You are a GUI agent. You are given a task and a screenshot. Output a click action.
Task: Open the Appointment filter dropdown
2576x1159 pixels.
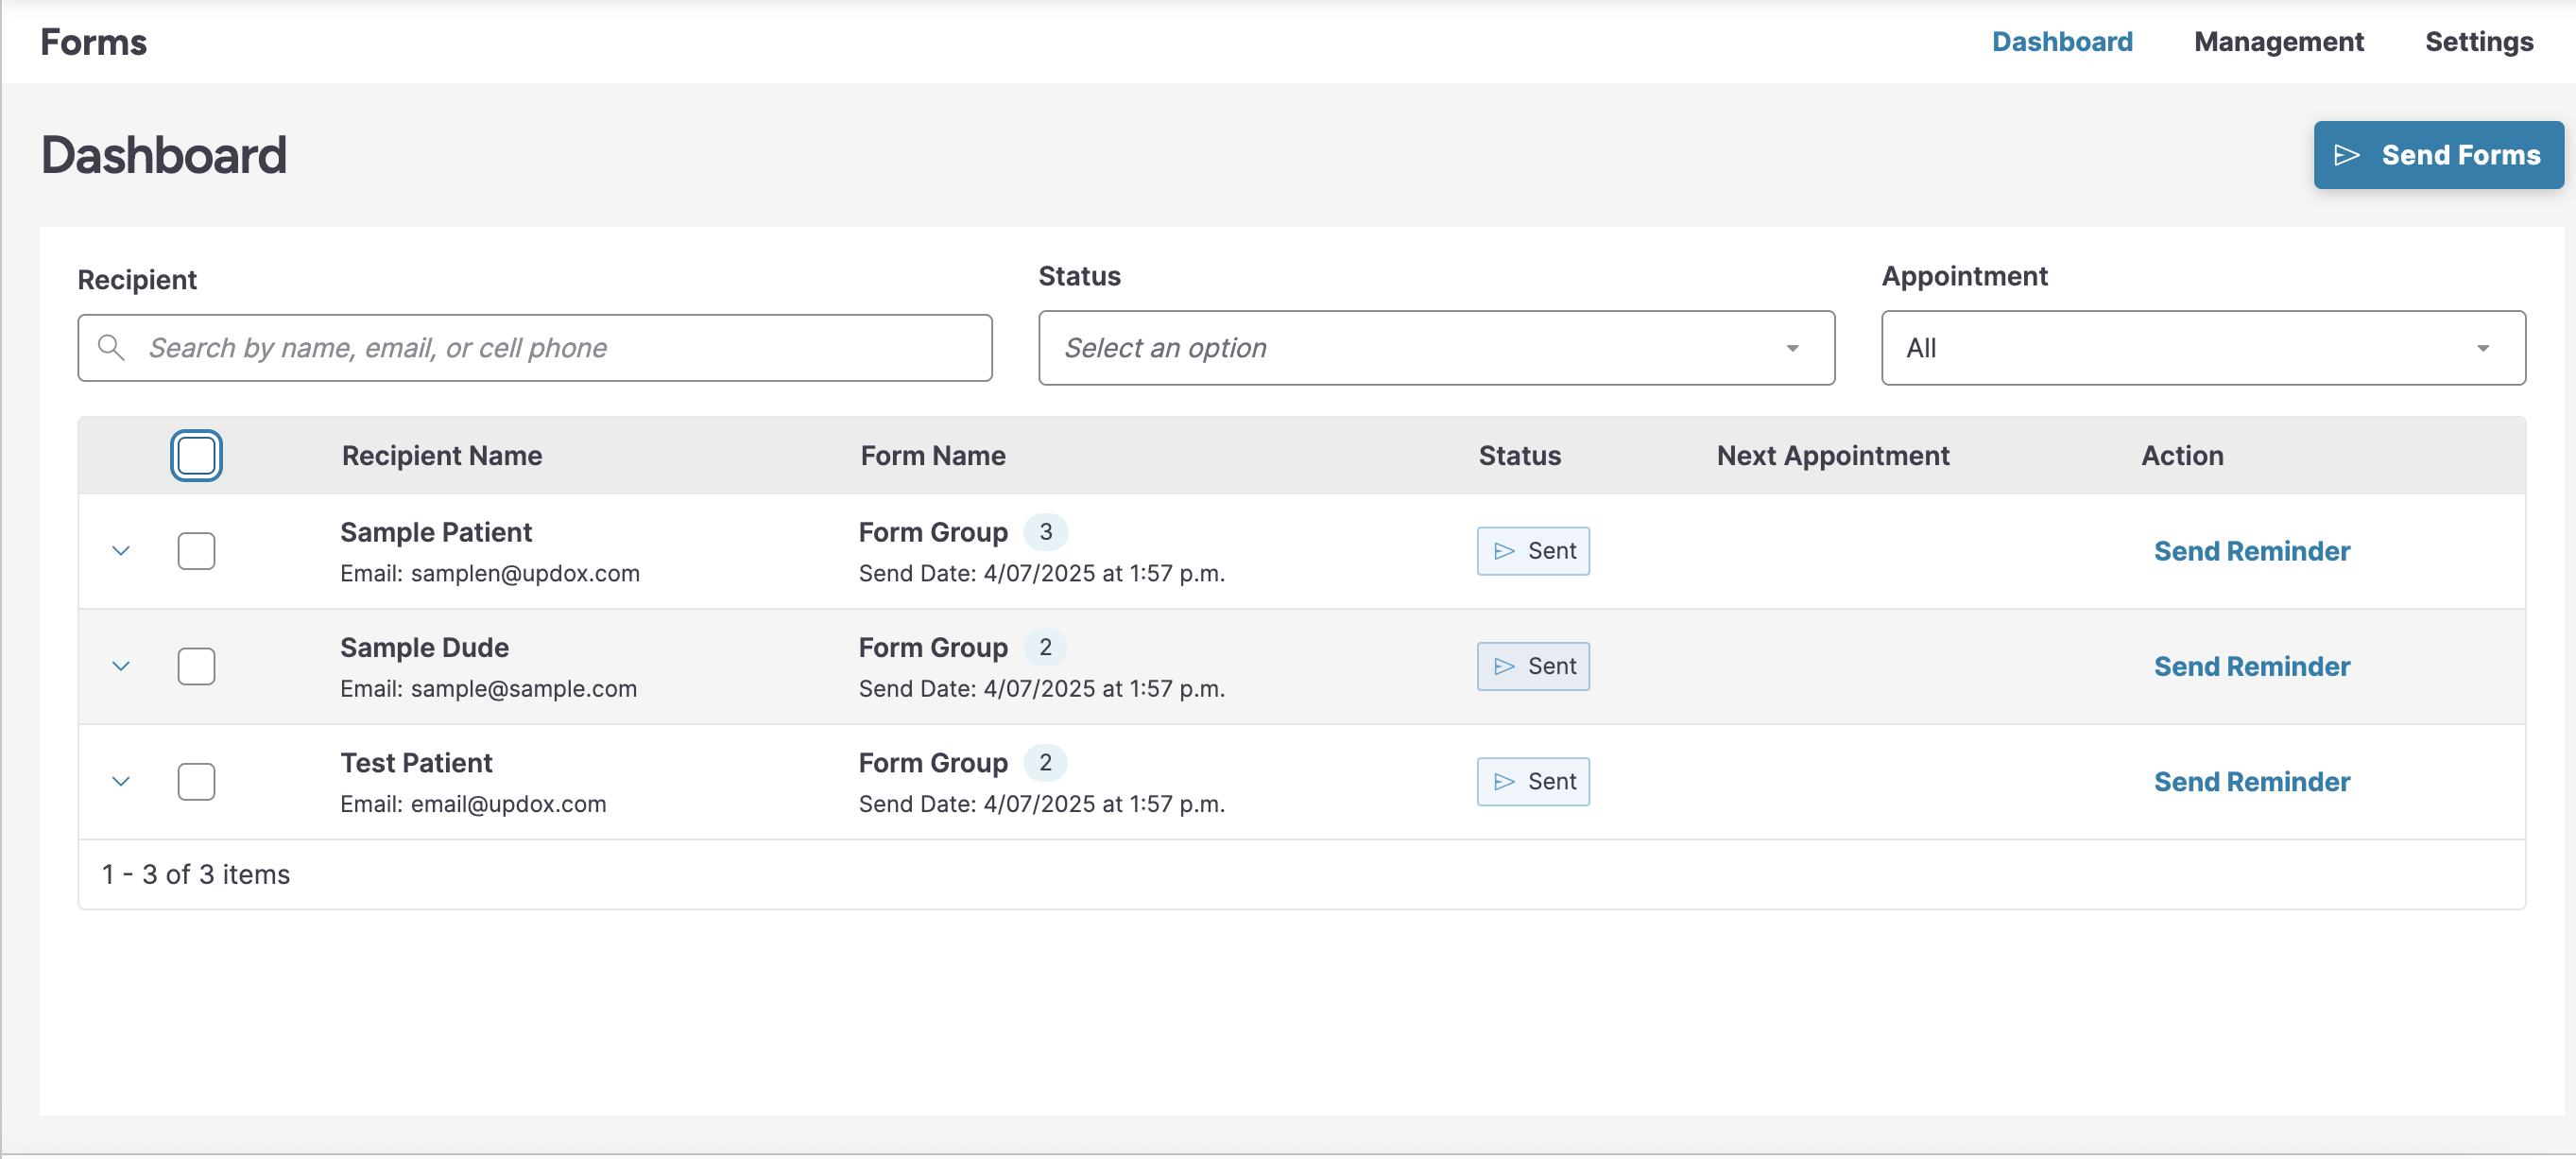point(2202,347)
